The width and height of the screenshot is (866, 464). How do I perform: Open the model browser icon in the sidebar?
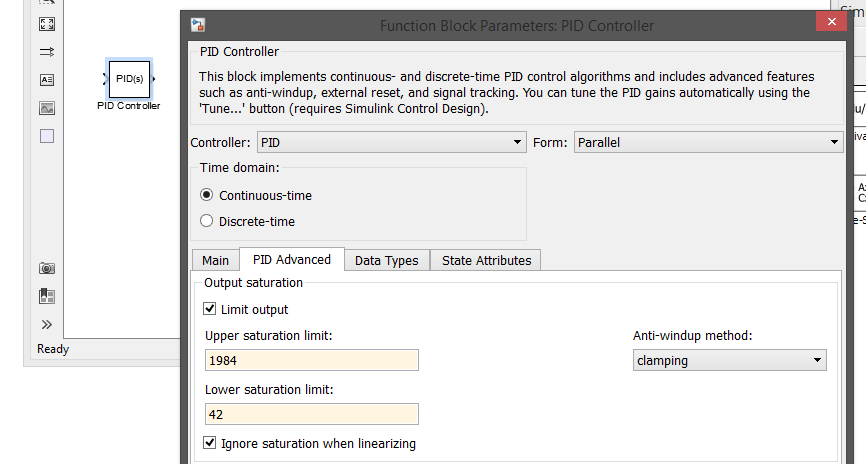(46, 295)
